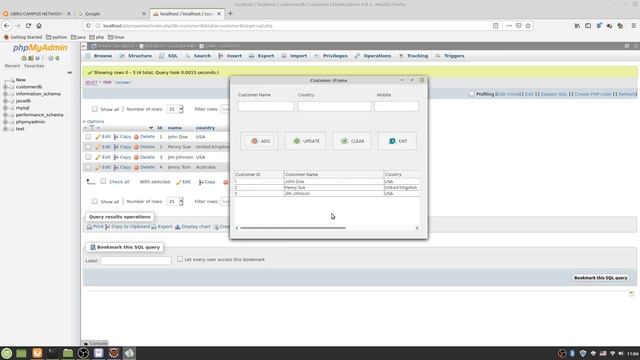Click UPDATE button in Customer JFrame
Image resolution: width=640 pixels, height=360 pixels.
click(x=306, y=141)
